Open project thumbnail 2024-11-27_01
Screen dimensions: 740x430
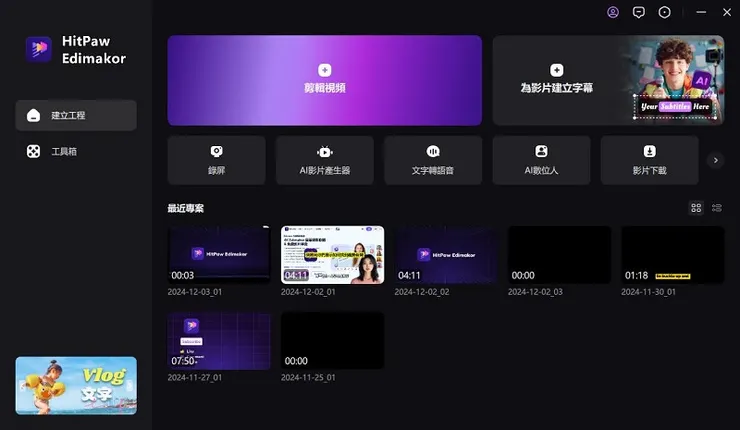[x=219, y=341]
